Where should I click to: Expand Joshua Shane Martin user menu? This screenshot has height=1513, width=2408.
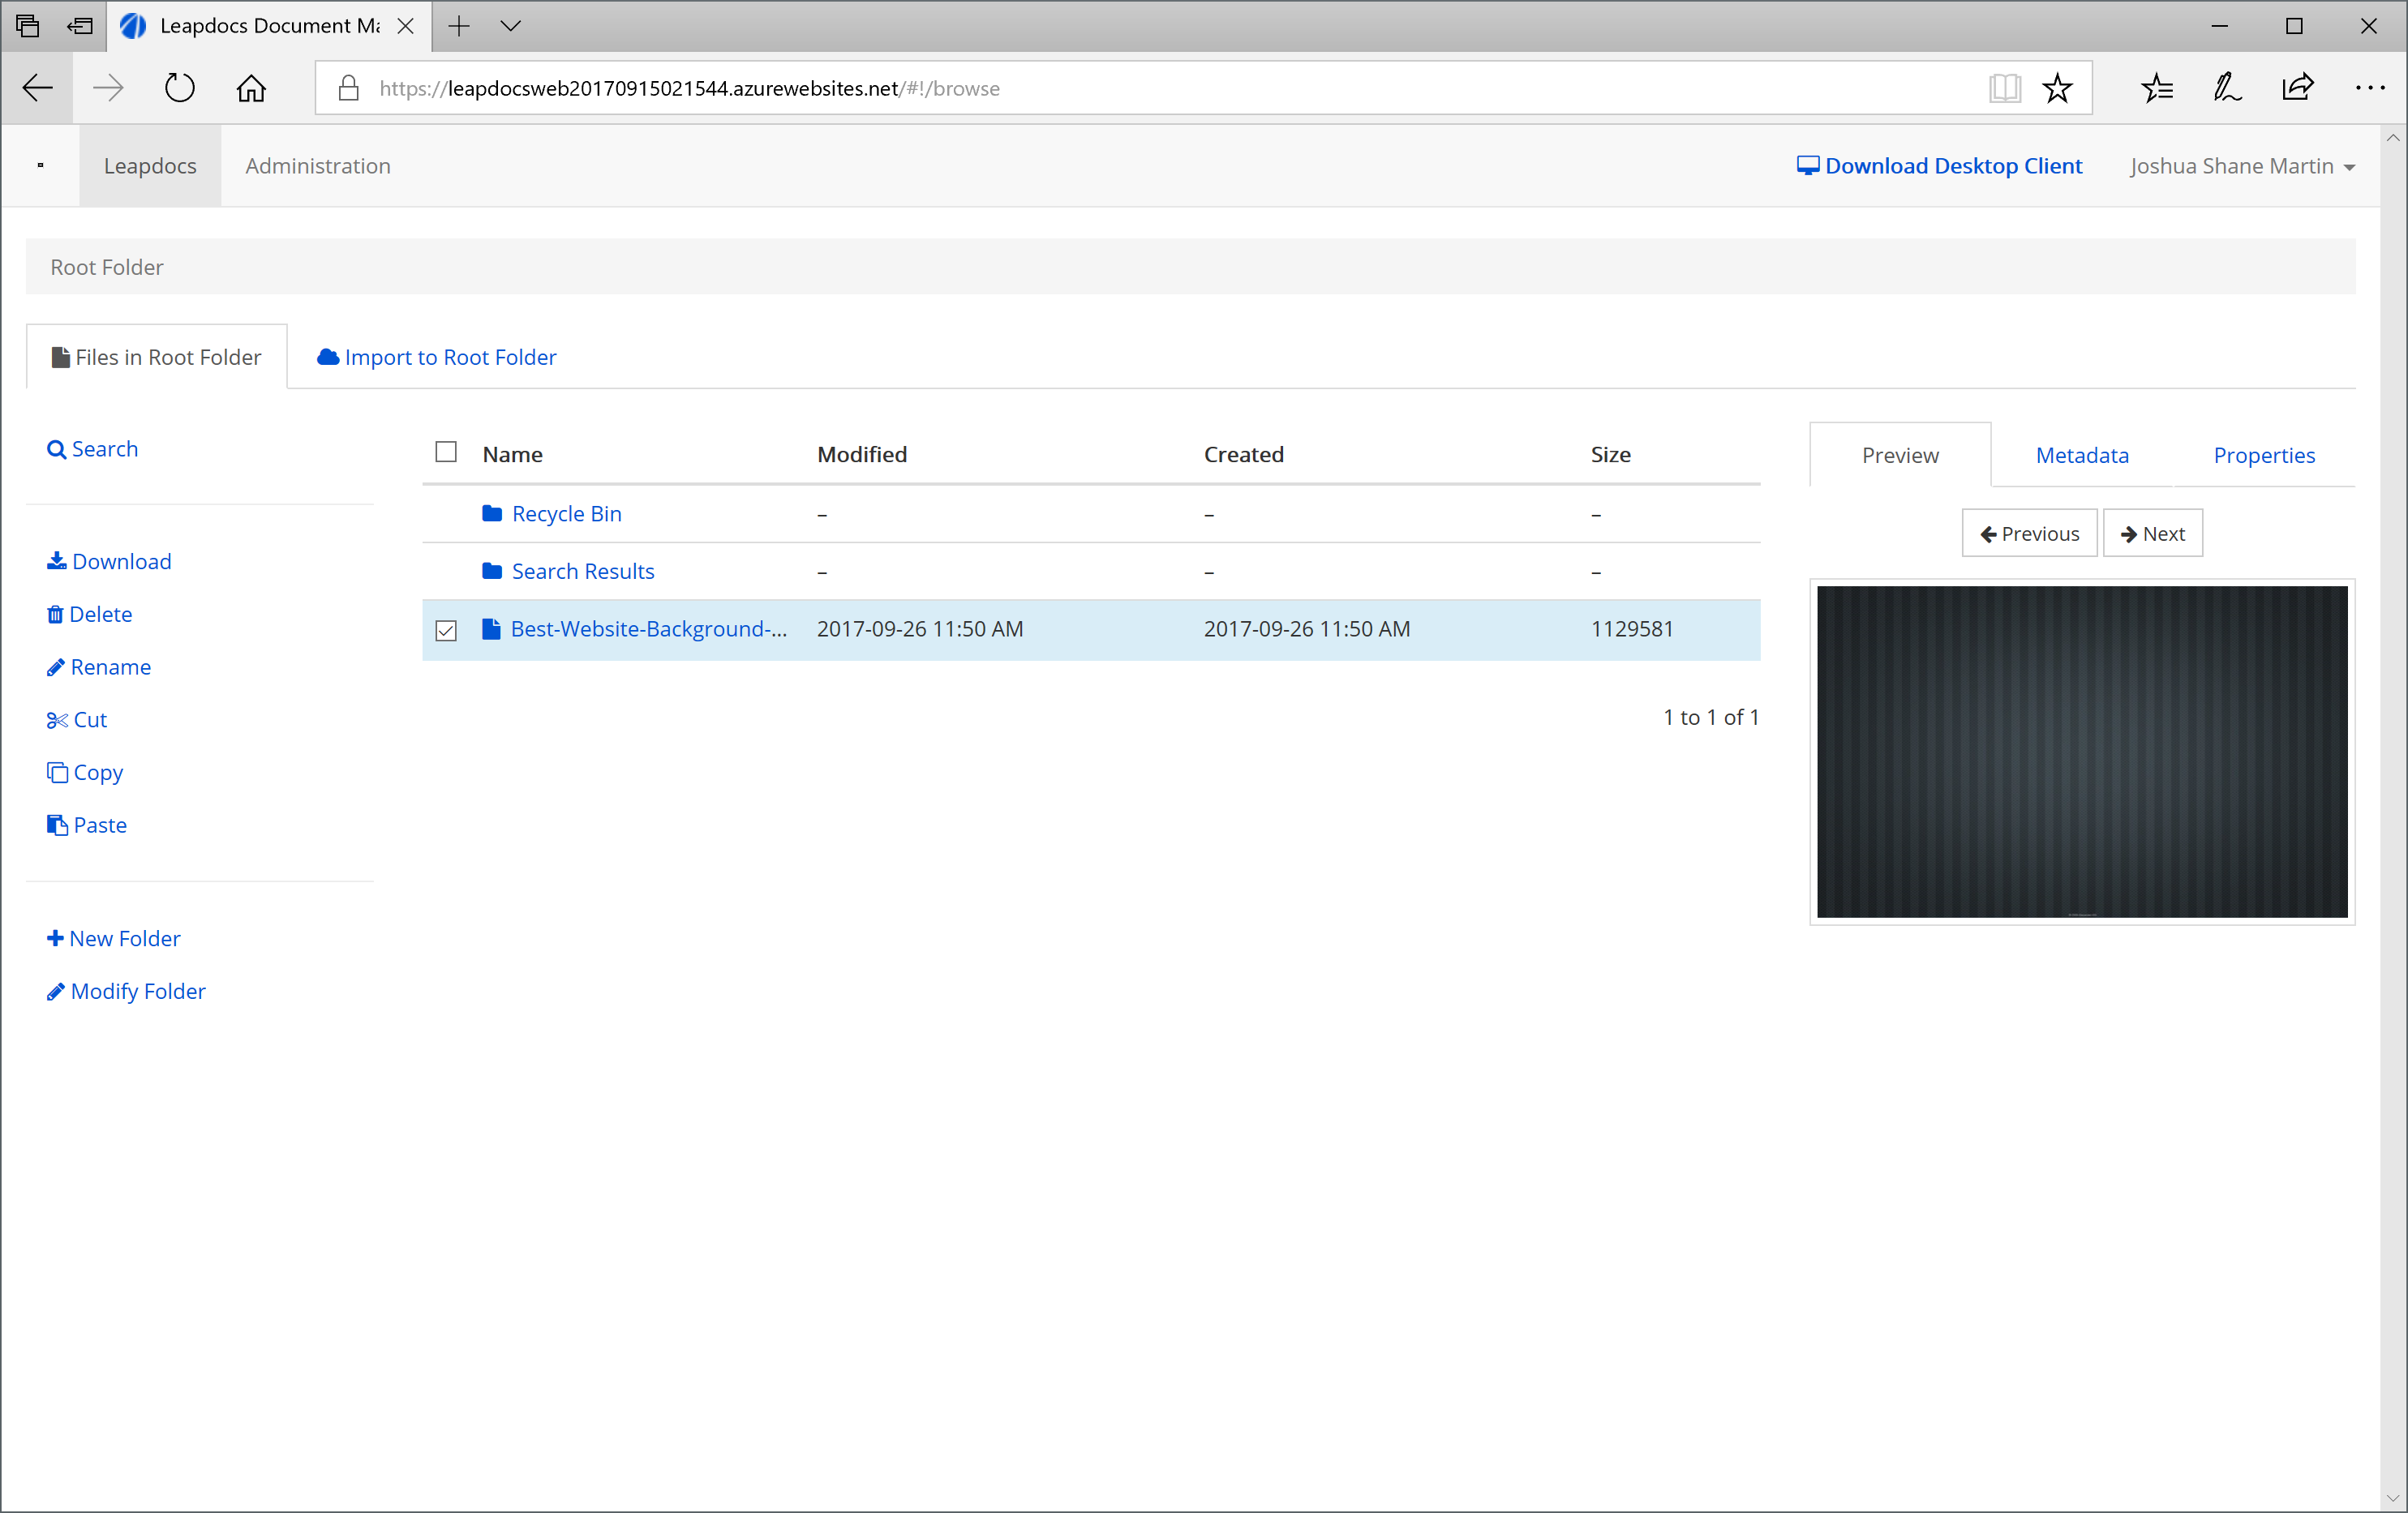click(2242, 166)
